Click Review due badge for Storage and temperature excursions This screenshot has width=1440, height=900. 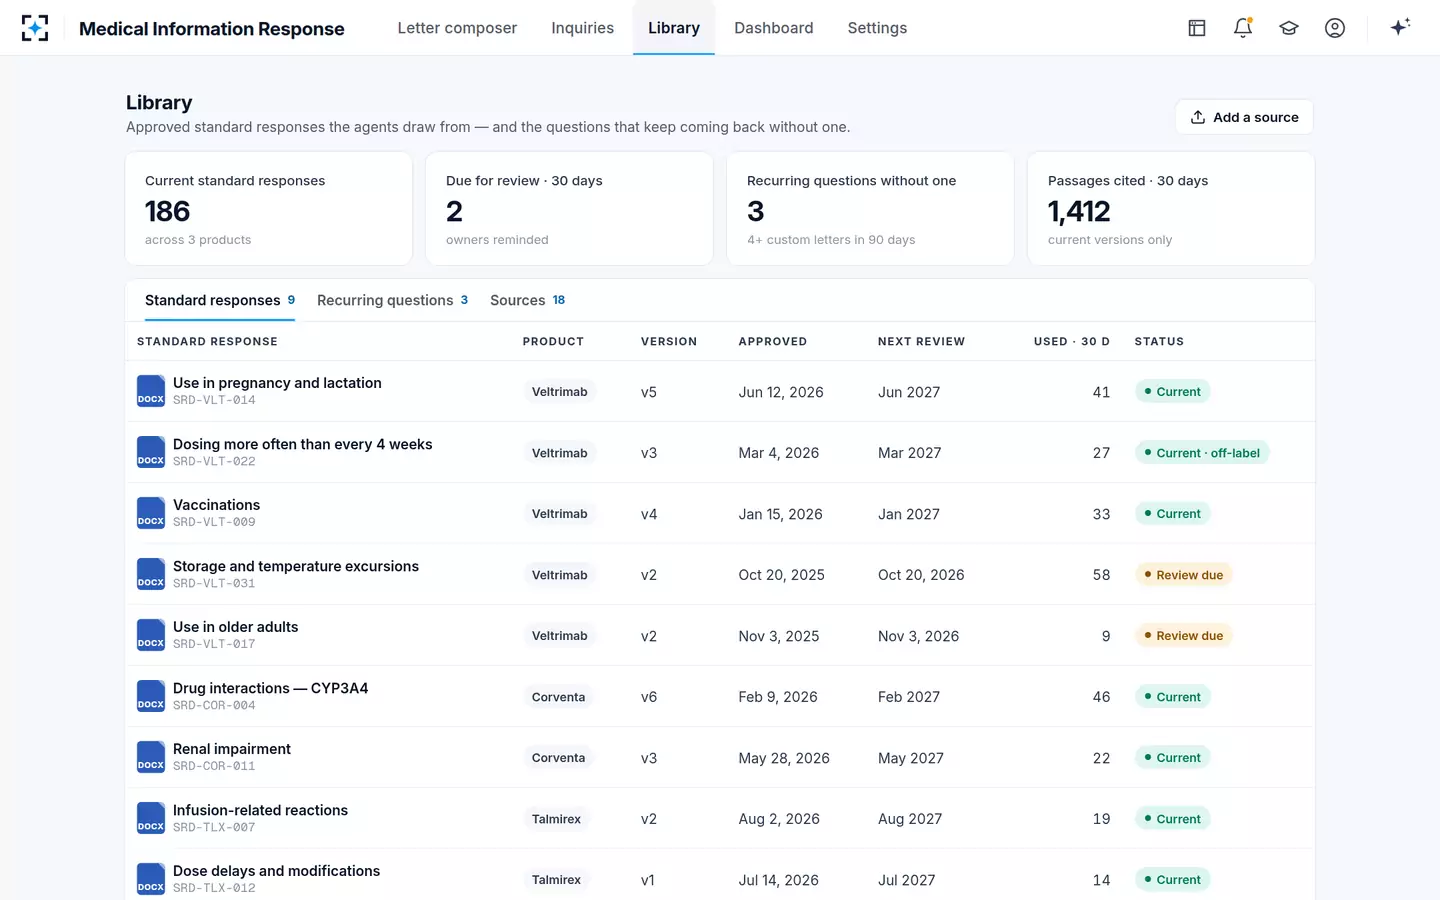tap(1184, 575)
